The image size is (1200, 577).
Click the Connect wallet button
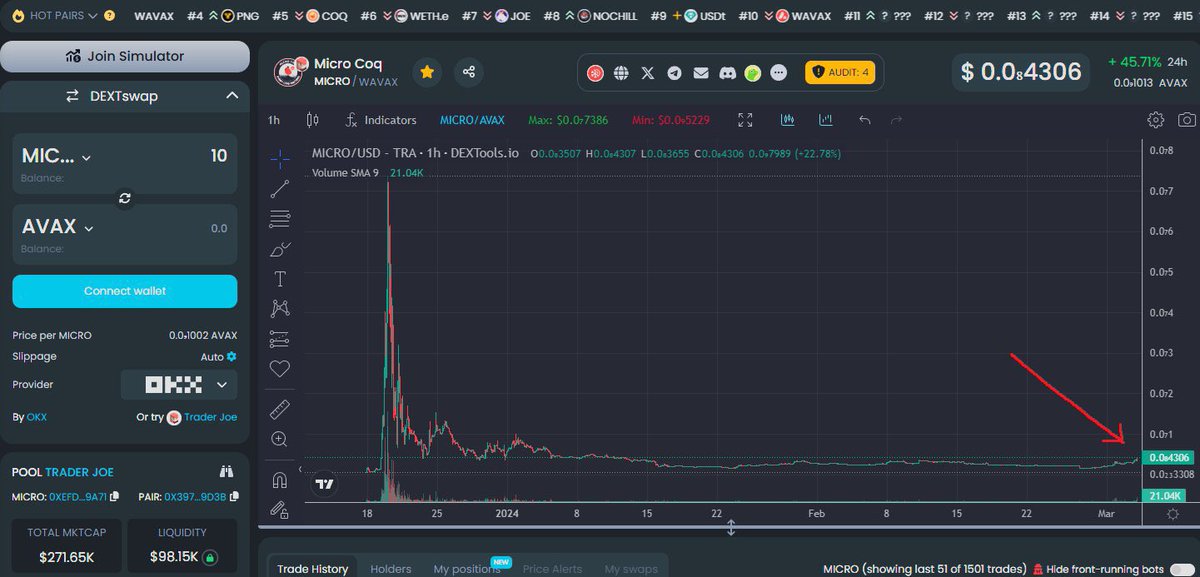tap(124, 291)
